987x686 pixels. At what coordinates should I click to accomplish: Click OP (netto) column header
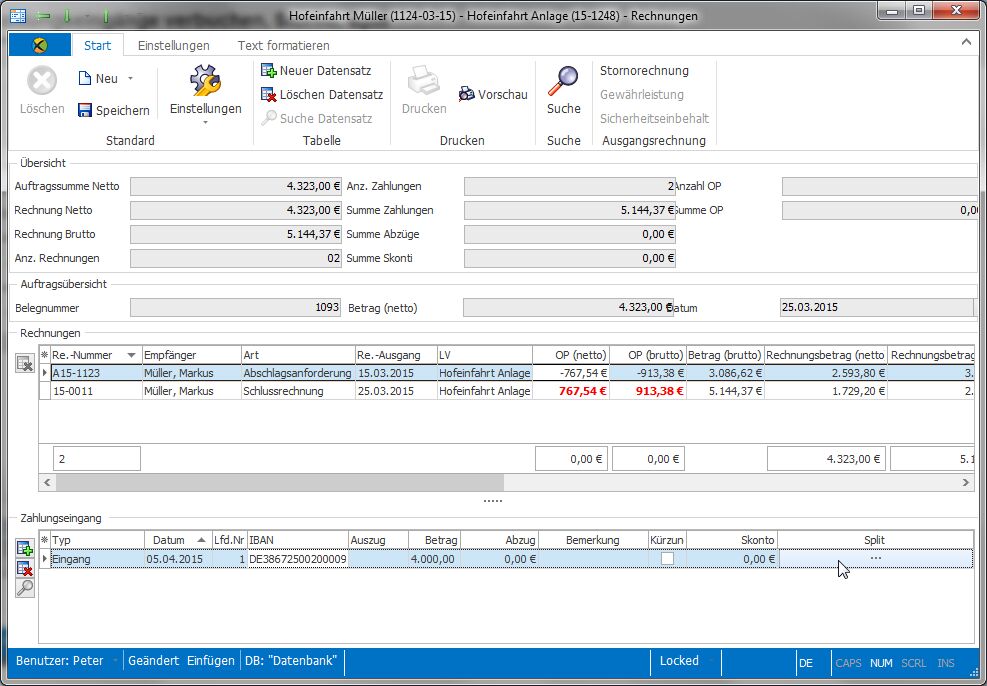571,356
